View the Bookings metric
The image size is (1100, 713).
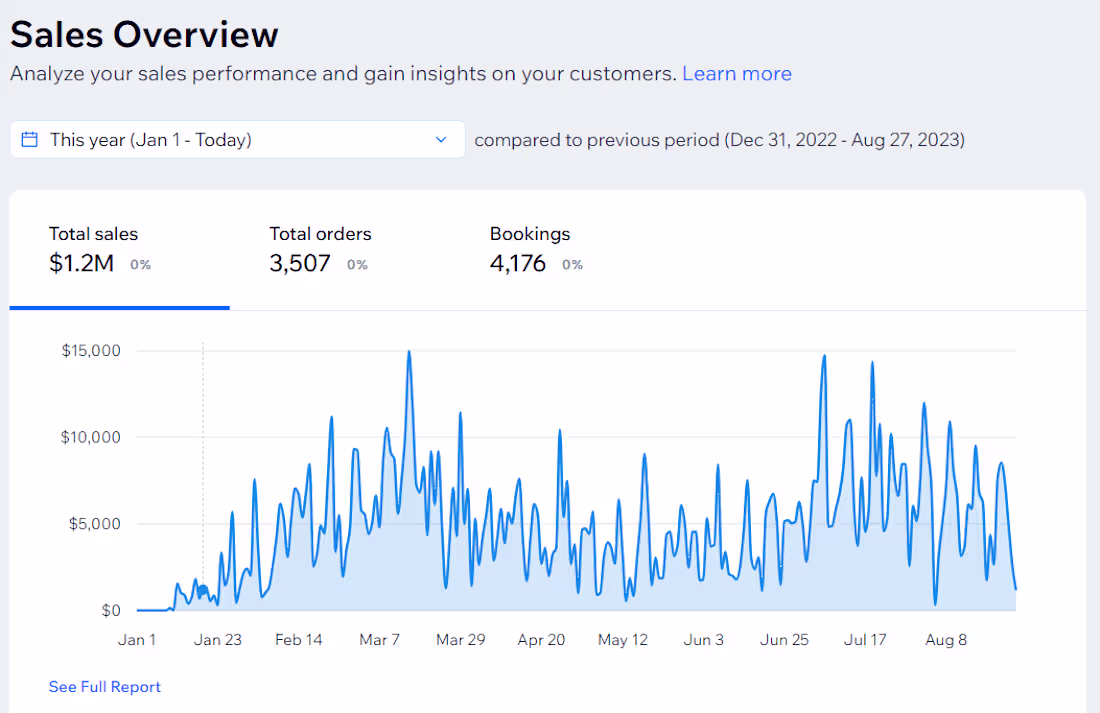[x=529, y=248]
